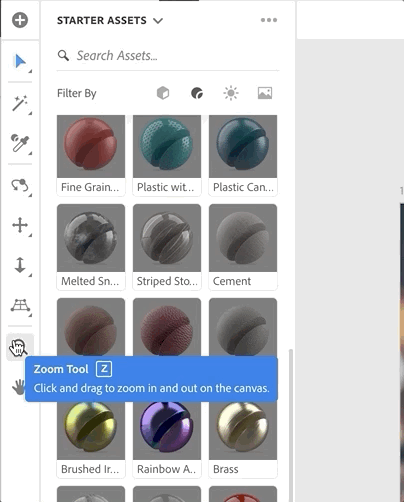Click the assets panel vertical scrollbar
404x502 pixels.
(291, 425)
